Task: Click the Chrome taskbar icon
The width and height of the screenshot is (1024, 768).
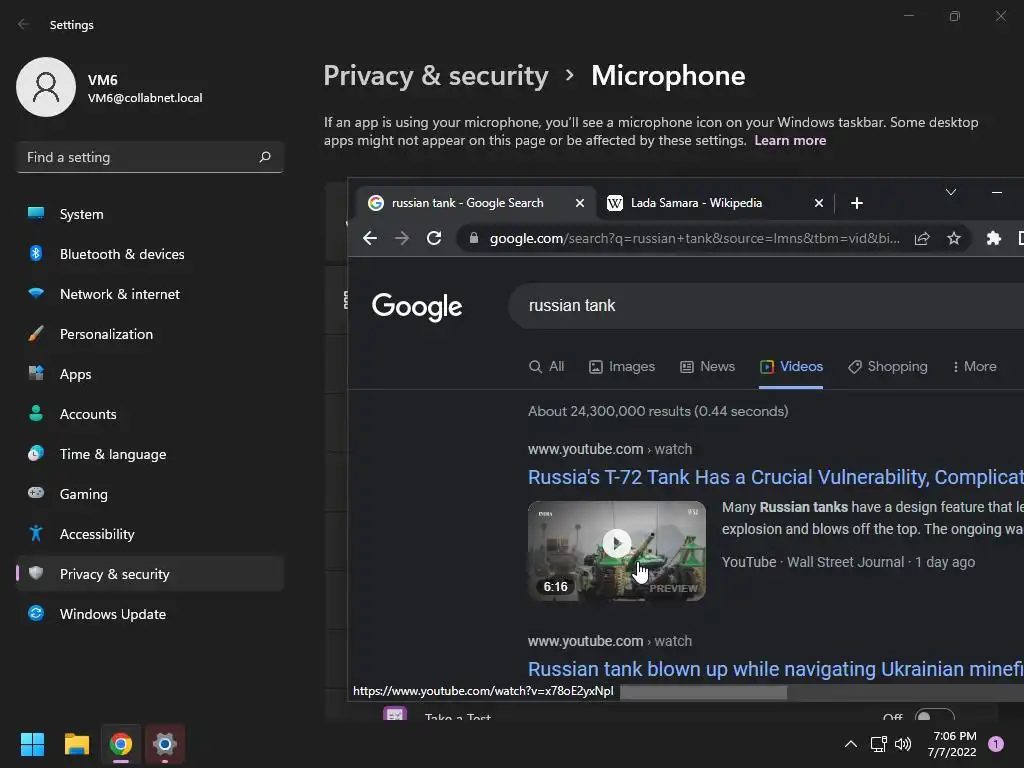Action: (121, 744)
